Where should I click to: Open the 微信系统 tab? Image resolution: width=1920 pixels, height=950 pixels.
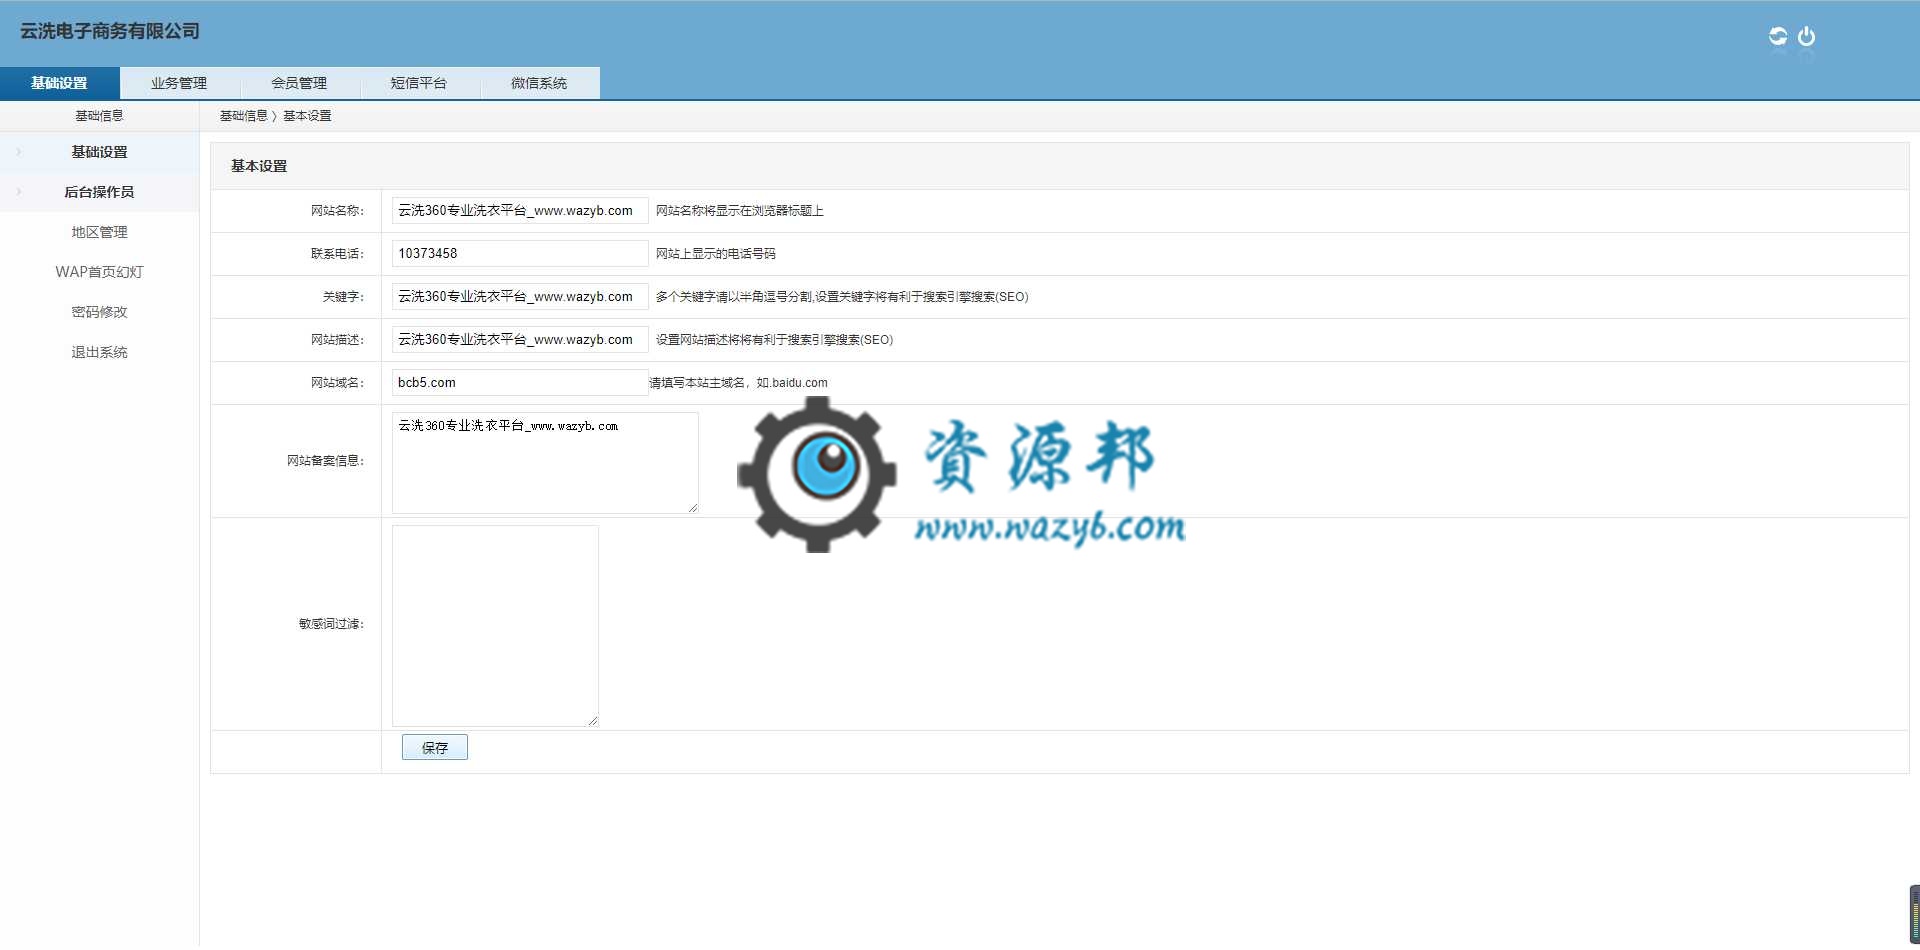[x=540, y=83]
